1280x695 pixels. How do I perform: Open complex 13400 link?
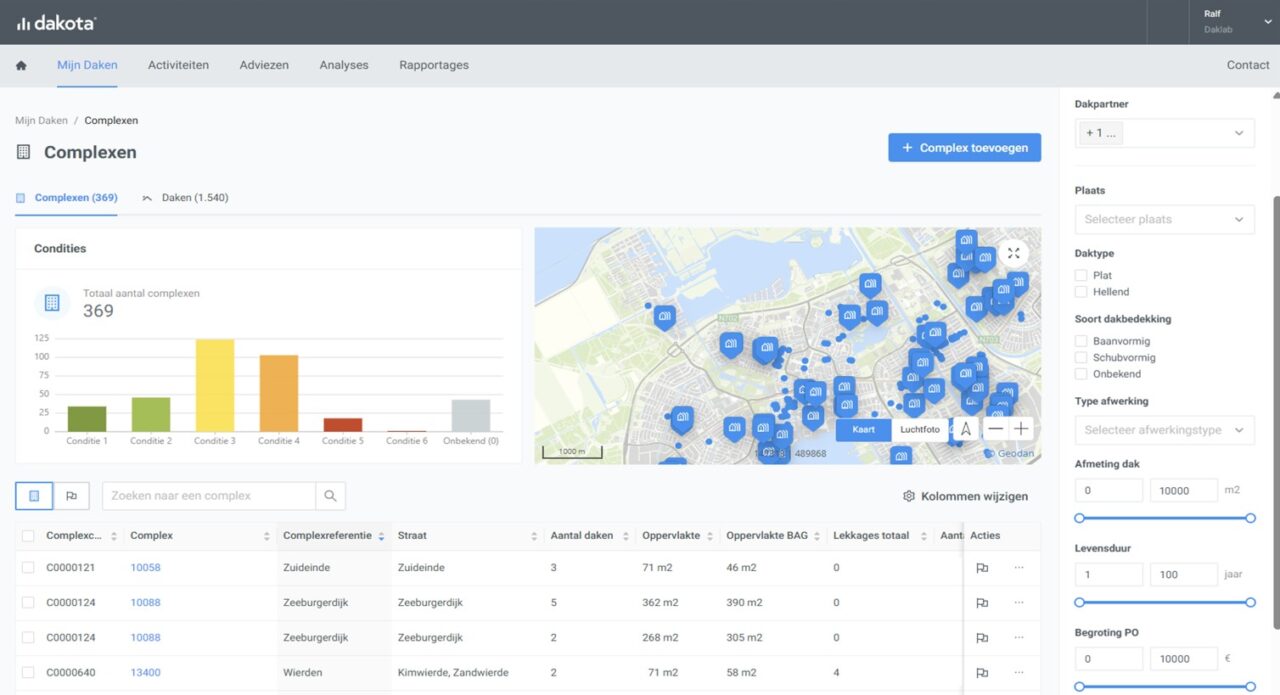145,673
